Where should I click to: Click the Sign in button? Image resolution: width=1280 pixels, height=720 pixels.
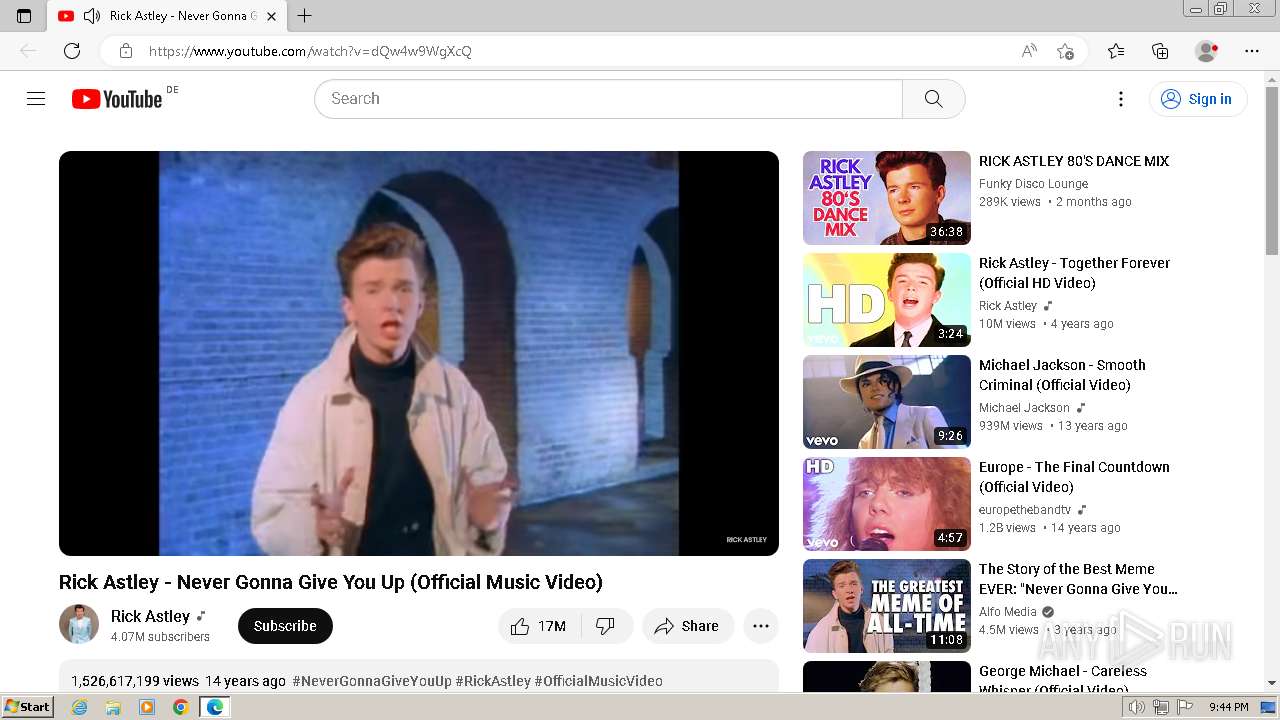(x=1198, y=98)
